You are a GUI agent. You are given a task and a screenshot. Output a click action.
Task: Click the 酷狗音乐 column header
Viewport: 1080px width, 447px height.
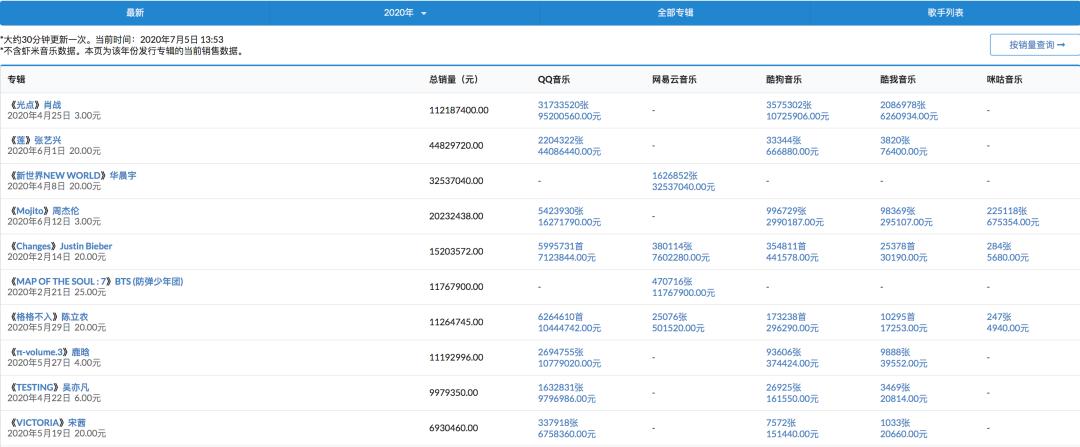pyautogui.click(x=784, y=79)
